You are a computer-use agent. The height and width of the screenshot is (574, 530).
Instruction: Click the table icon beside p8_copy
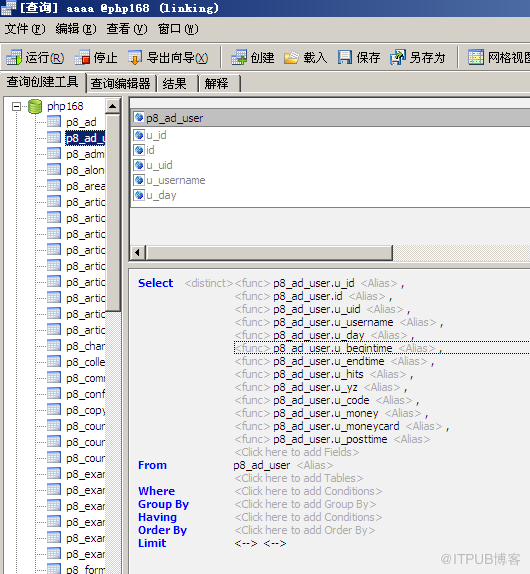[54, 410]
